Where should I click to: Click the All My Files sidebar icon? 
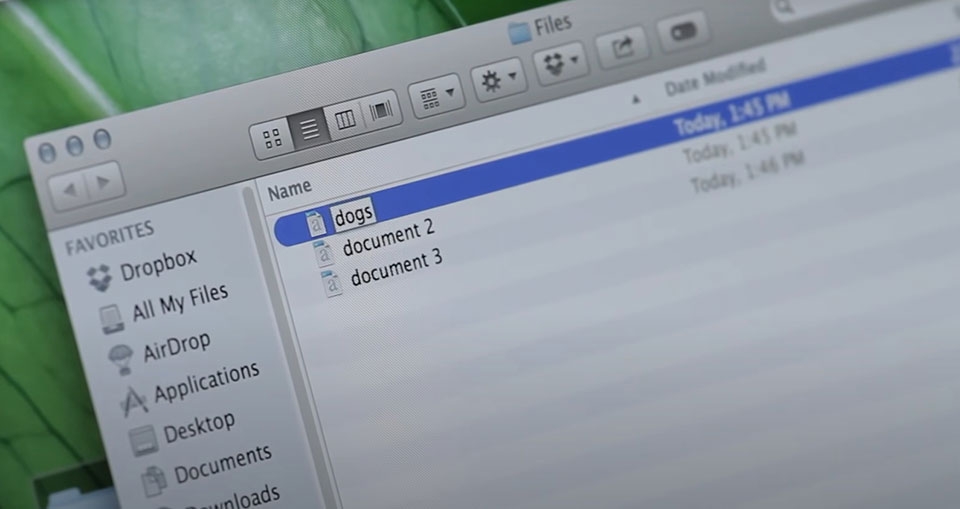(113, 319)
